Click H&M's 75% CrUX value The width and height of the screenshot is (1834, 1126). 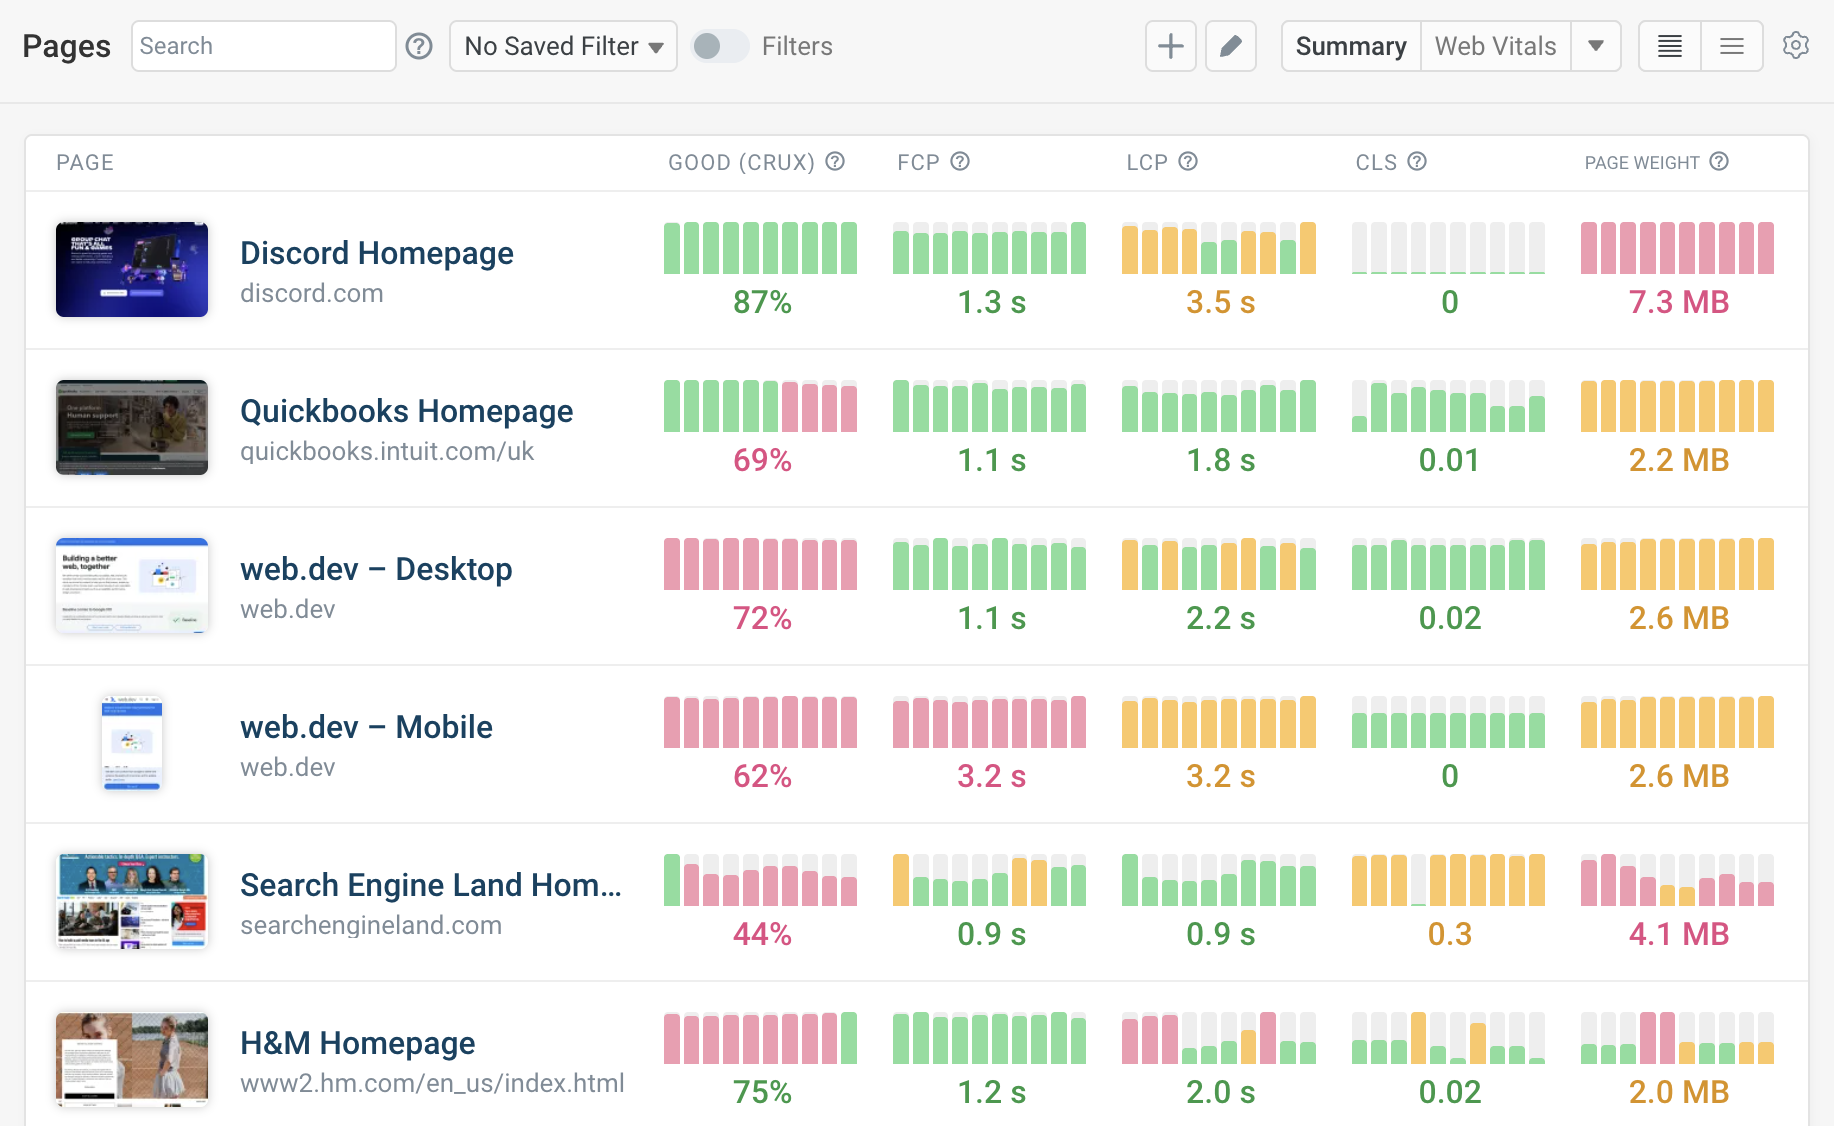click(762, 1092)
